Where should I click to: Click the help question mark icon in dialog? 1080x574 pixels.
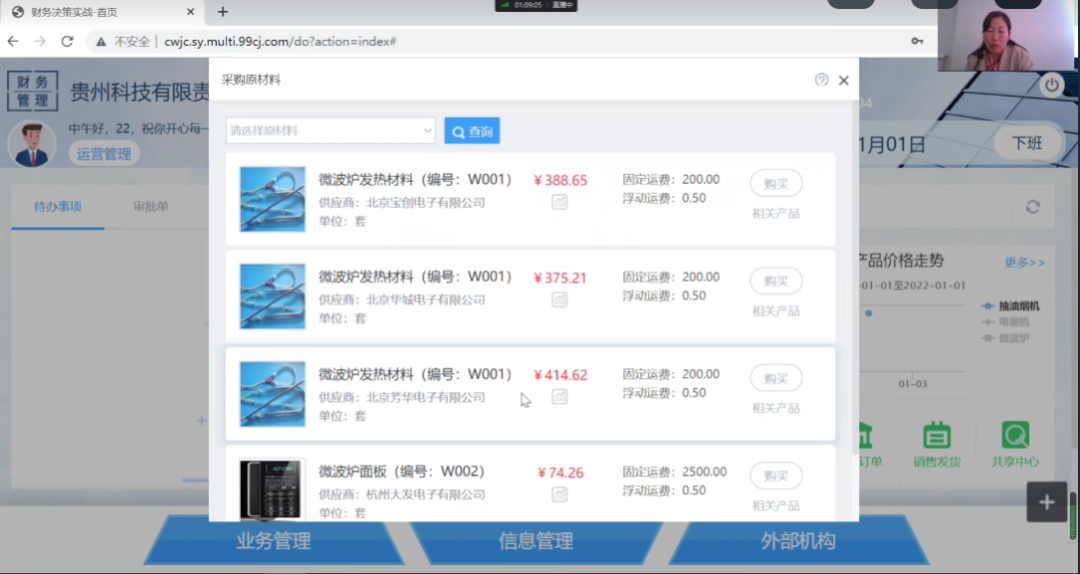pyautogui.click(x=821, y=80)
